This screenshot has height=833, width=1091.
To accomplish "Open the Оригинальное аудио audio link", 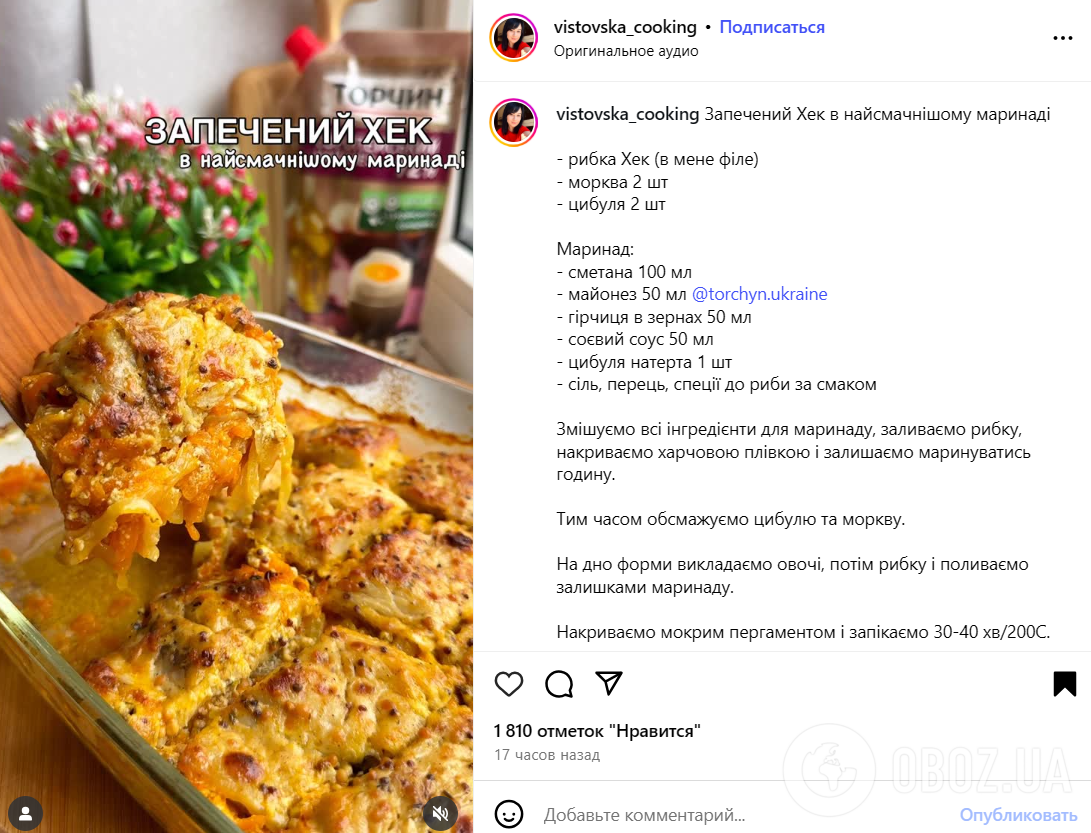I will (626, 51).
